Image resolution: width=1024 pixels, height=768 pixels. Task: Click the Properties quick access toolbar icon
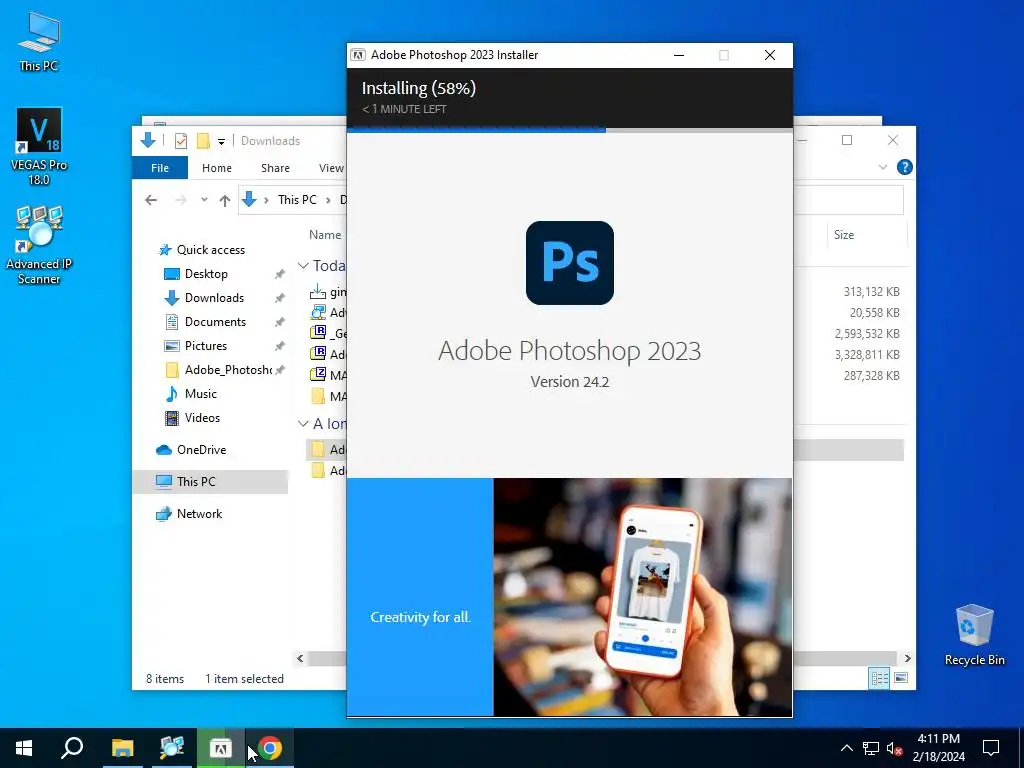coord(181,140)
